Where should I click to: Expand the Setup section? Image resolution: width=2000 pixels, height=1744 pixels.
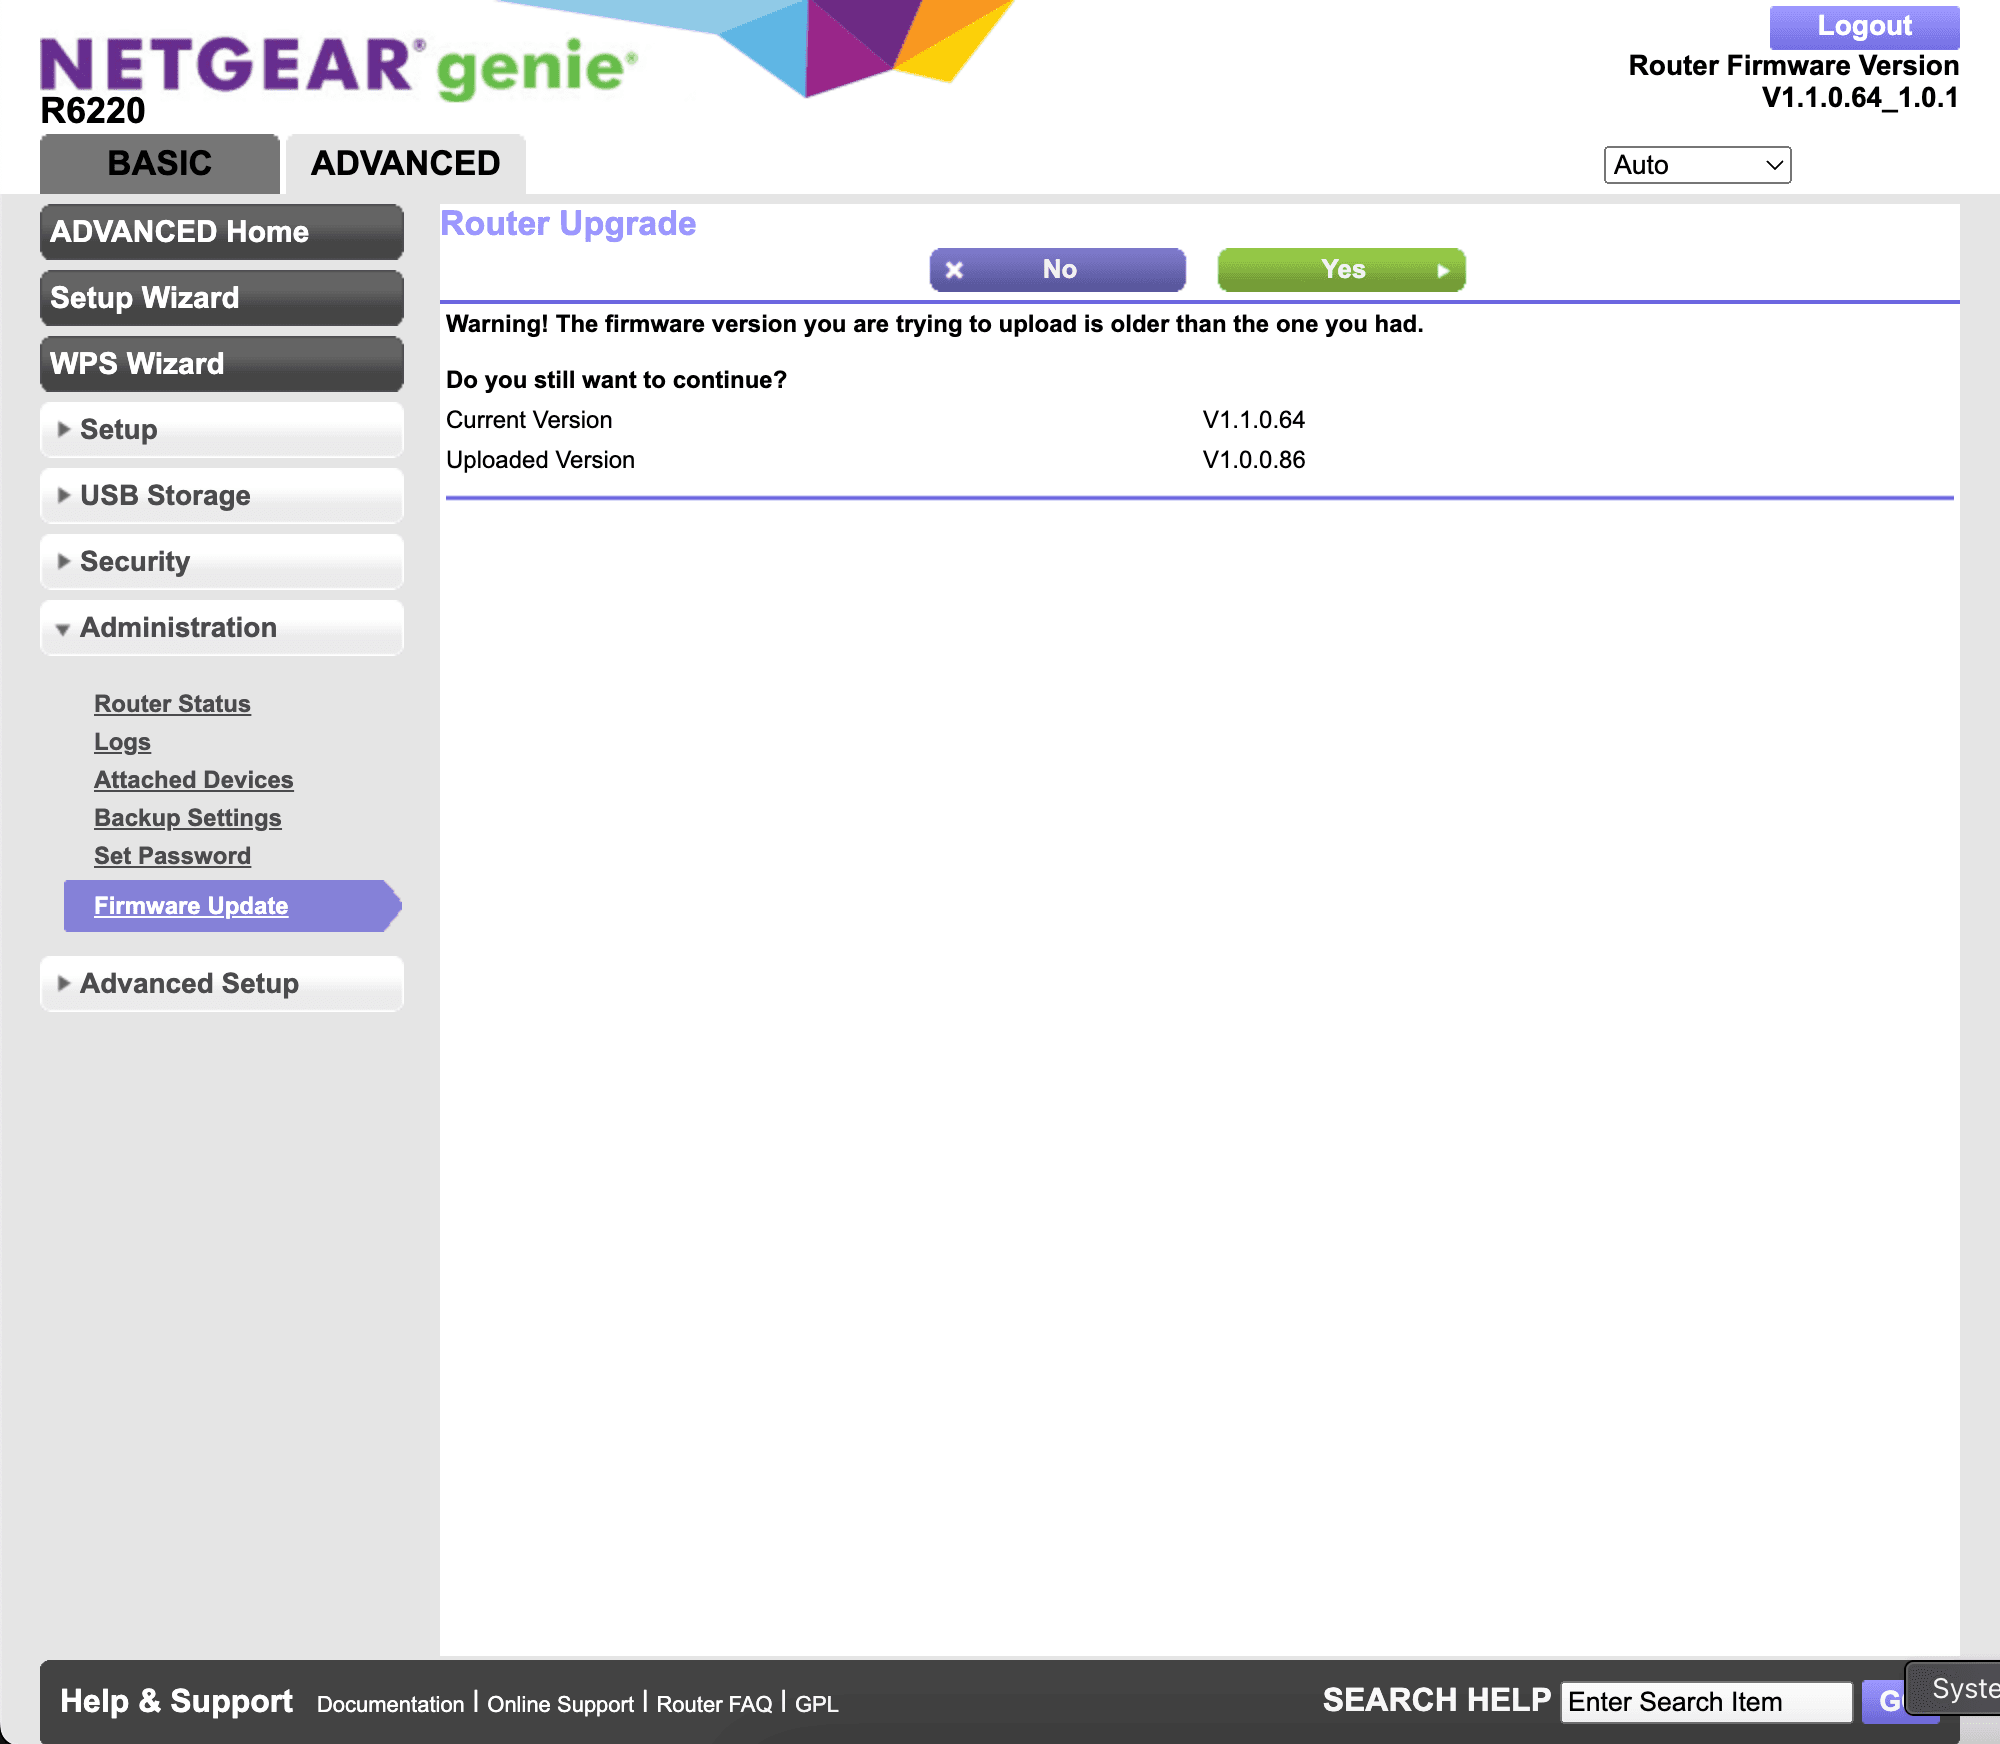[x=222, y=430]
